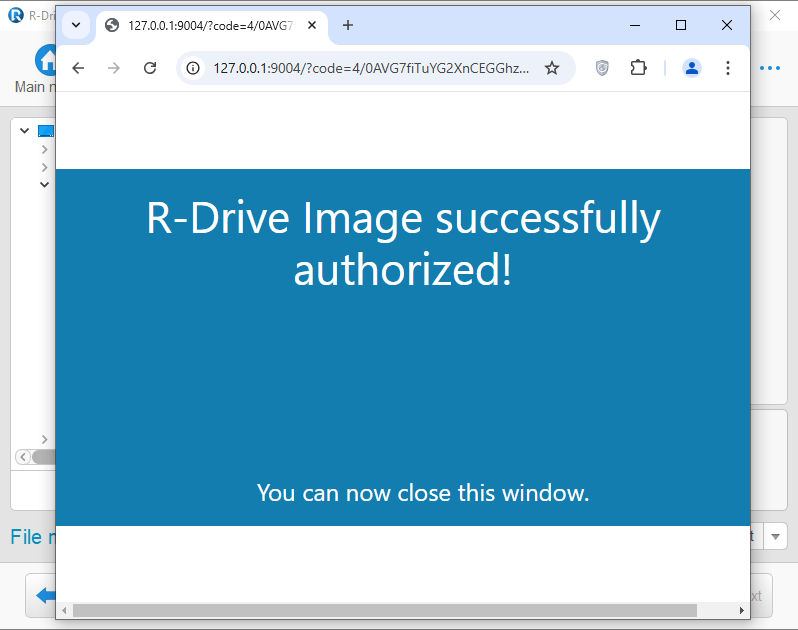Open the R-Drive Image three-dots menu

pos(770,68)
